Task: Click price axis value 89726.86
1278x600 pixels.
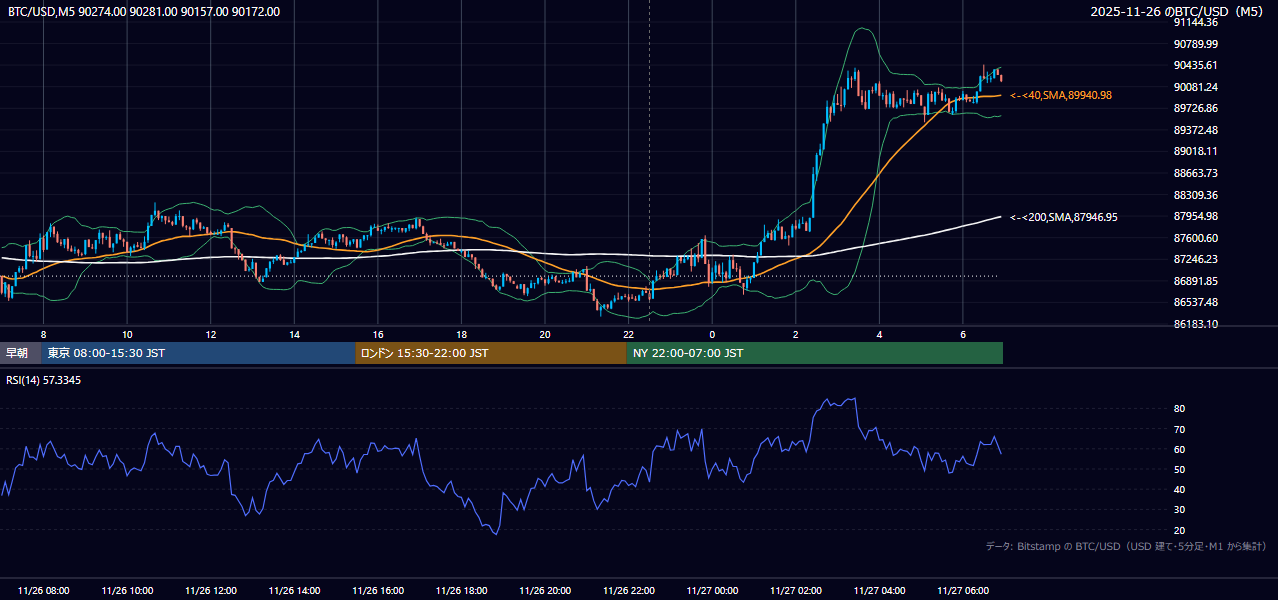Action: [1196, 108]
